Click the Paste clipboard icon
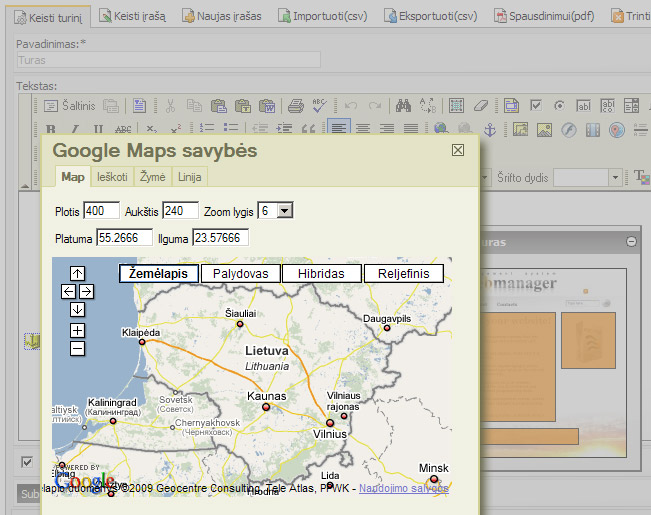 click(x=218, y=106)
